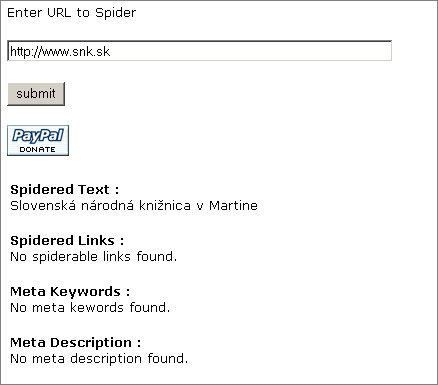Click the word 'Martine' in spidered text
438x385 pixels.
(x=233, y=205)
